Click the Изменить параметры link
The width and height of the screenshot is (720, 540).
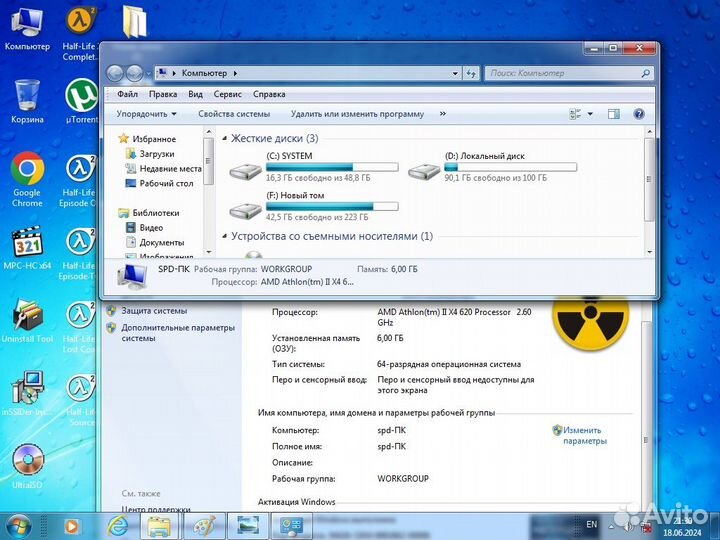tap(584, 435)
